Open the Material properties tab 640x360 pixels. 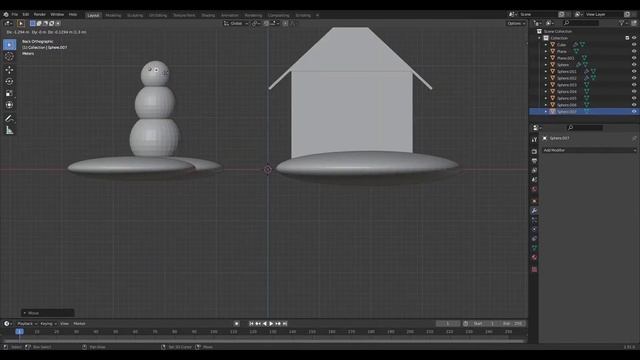coord(534,258)
